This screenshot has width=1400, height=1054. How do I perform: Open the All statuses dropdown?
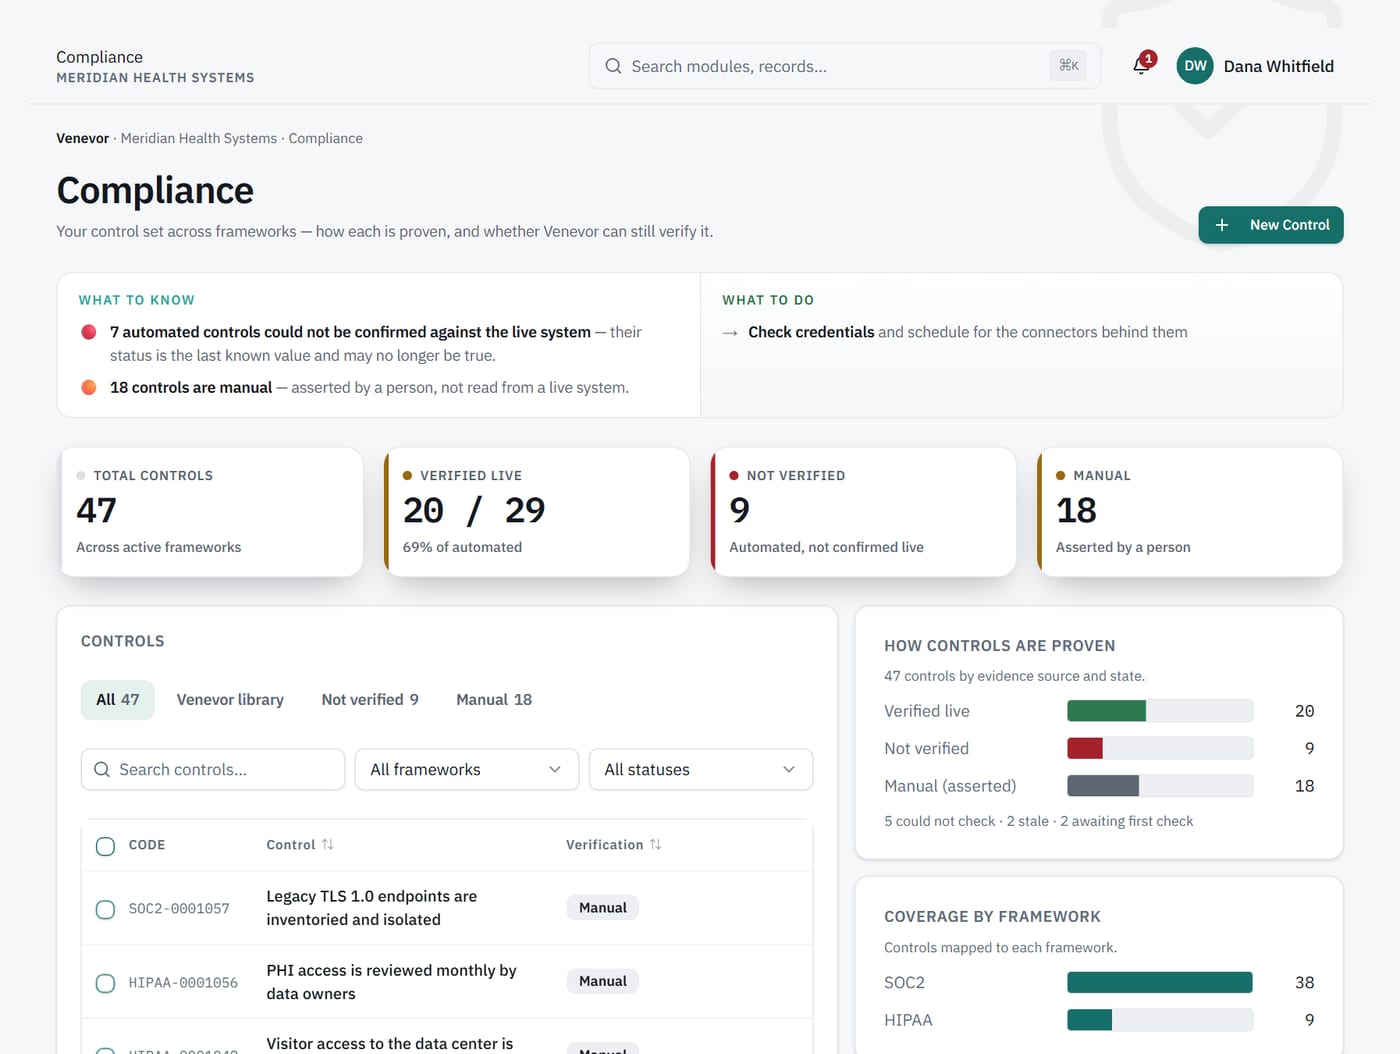coord(701,770)
